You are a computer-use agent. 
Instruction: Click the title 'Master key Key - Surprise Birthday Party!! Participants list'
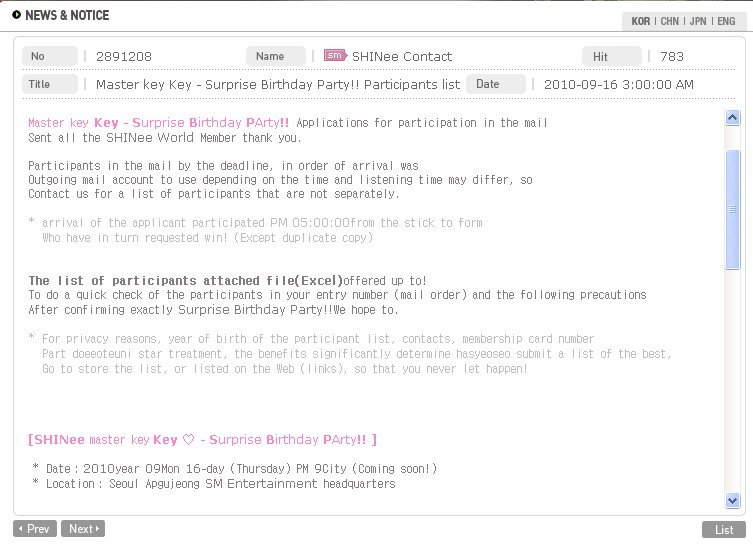click(278, 85)
